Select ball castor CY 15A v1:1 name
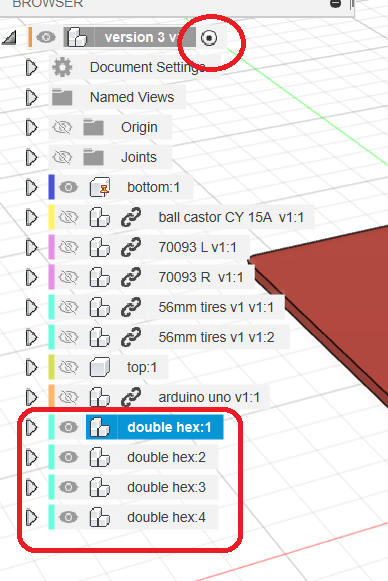The width and height of the screenshot is (388, 581). pyautogui.click(x=231, y=218)
